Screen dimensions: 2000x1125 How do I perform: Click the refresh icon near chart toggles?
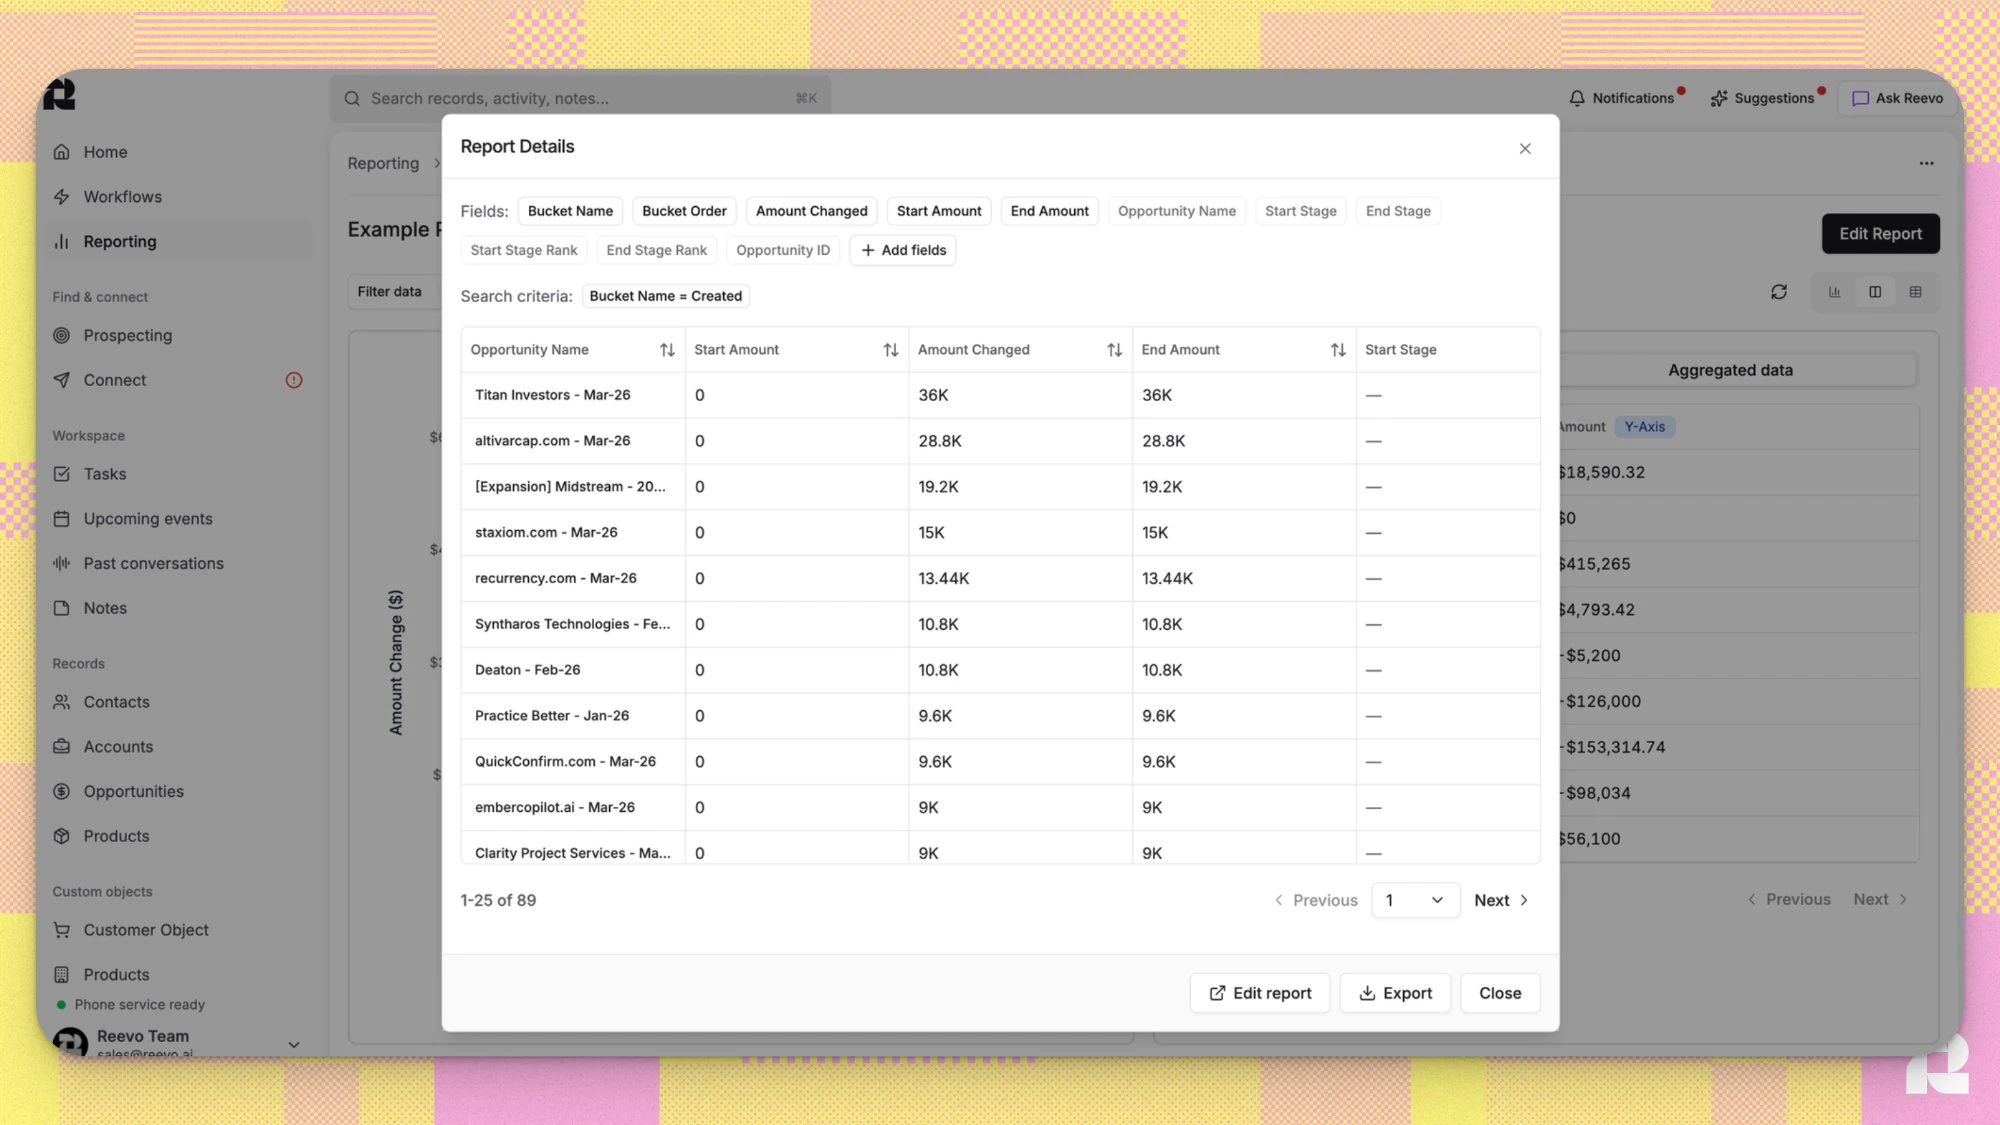point(1778,292)
